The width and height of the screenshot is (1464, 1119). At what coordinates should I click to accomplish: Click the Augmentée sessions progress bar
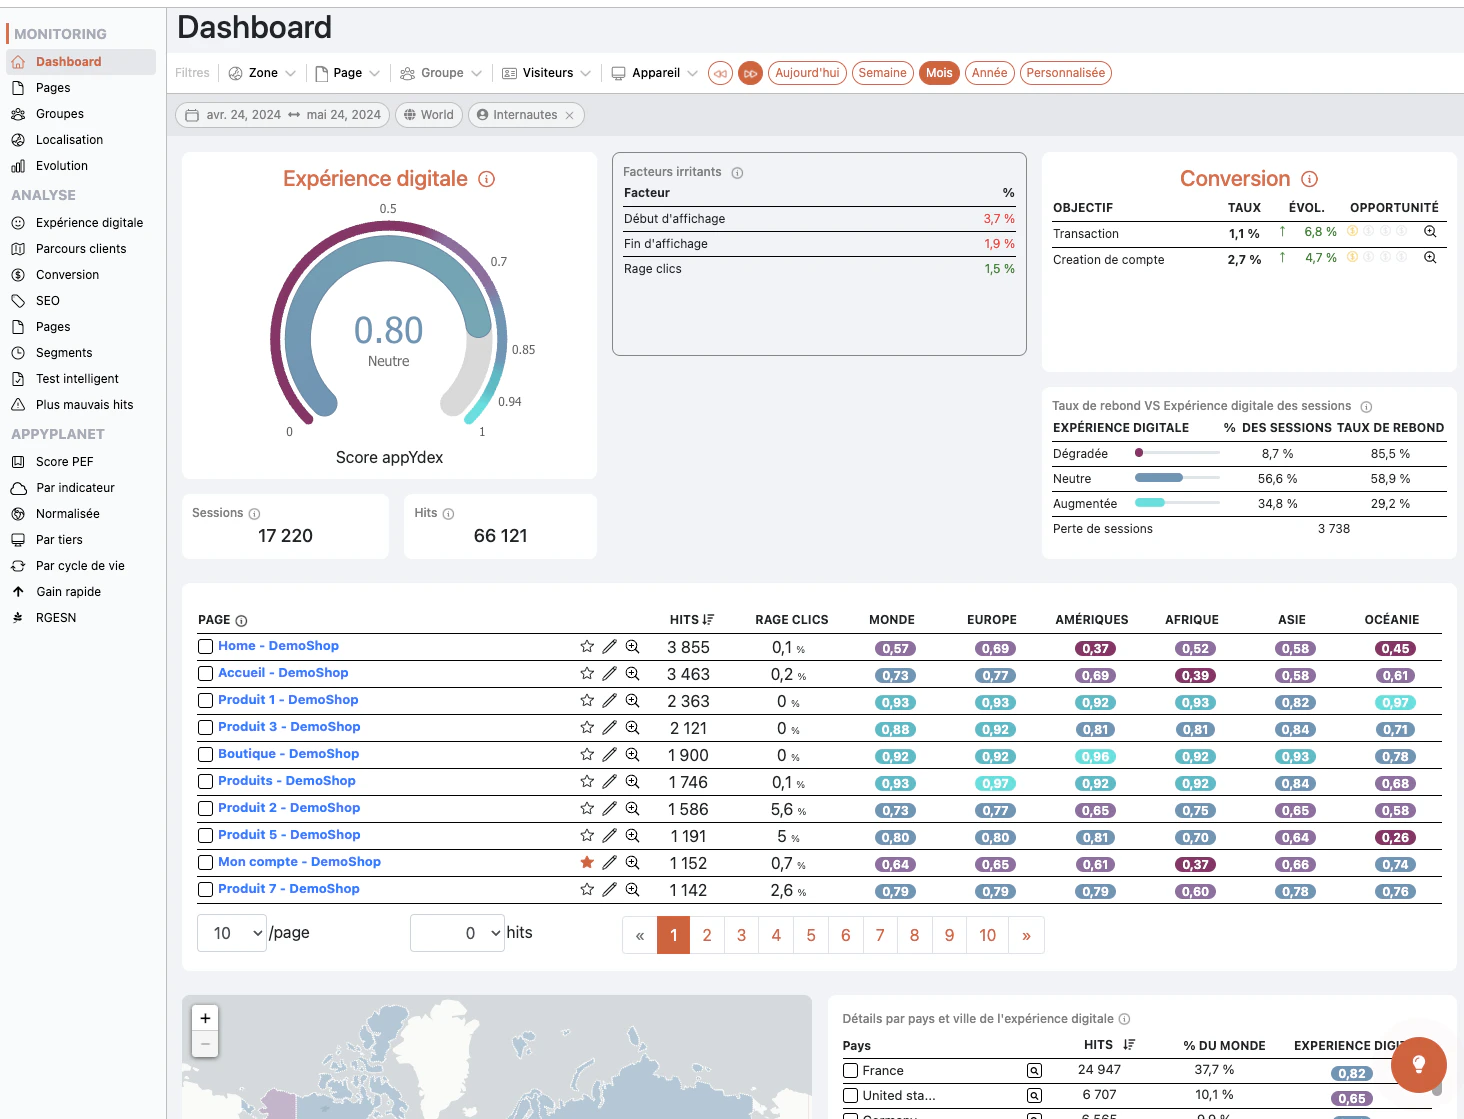pos(1177,503)
